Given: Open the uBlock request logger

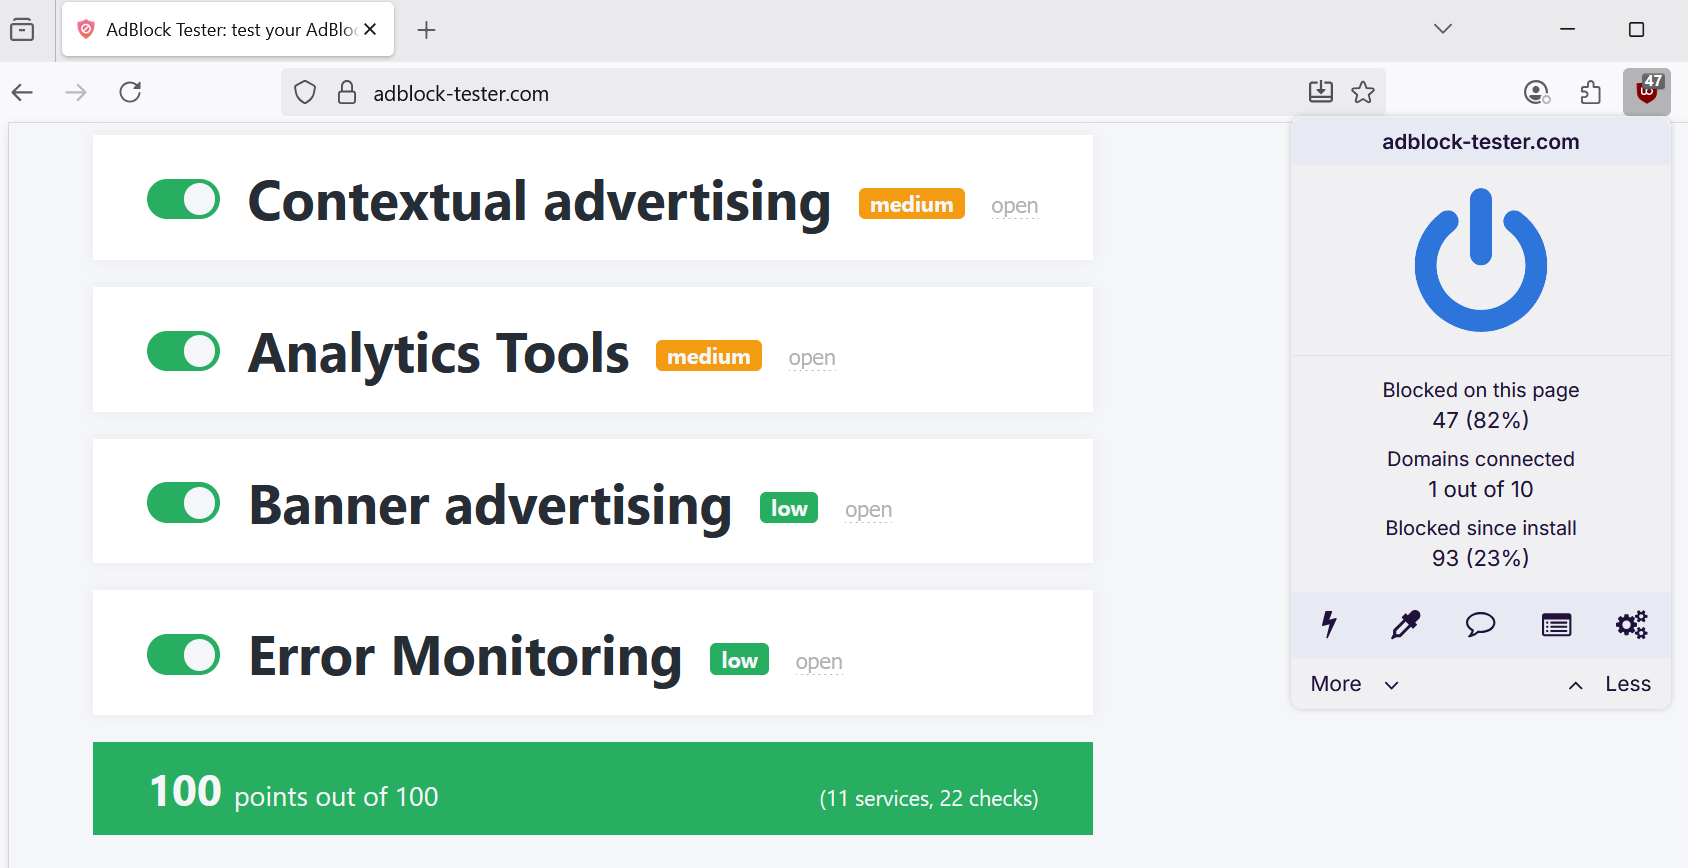Looking at the screenshot, I should pos(1556,625).
